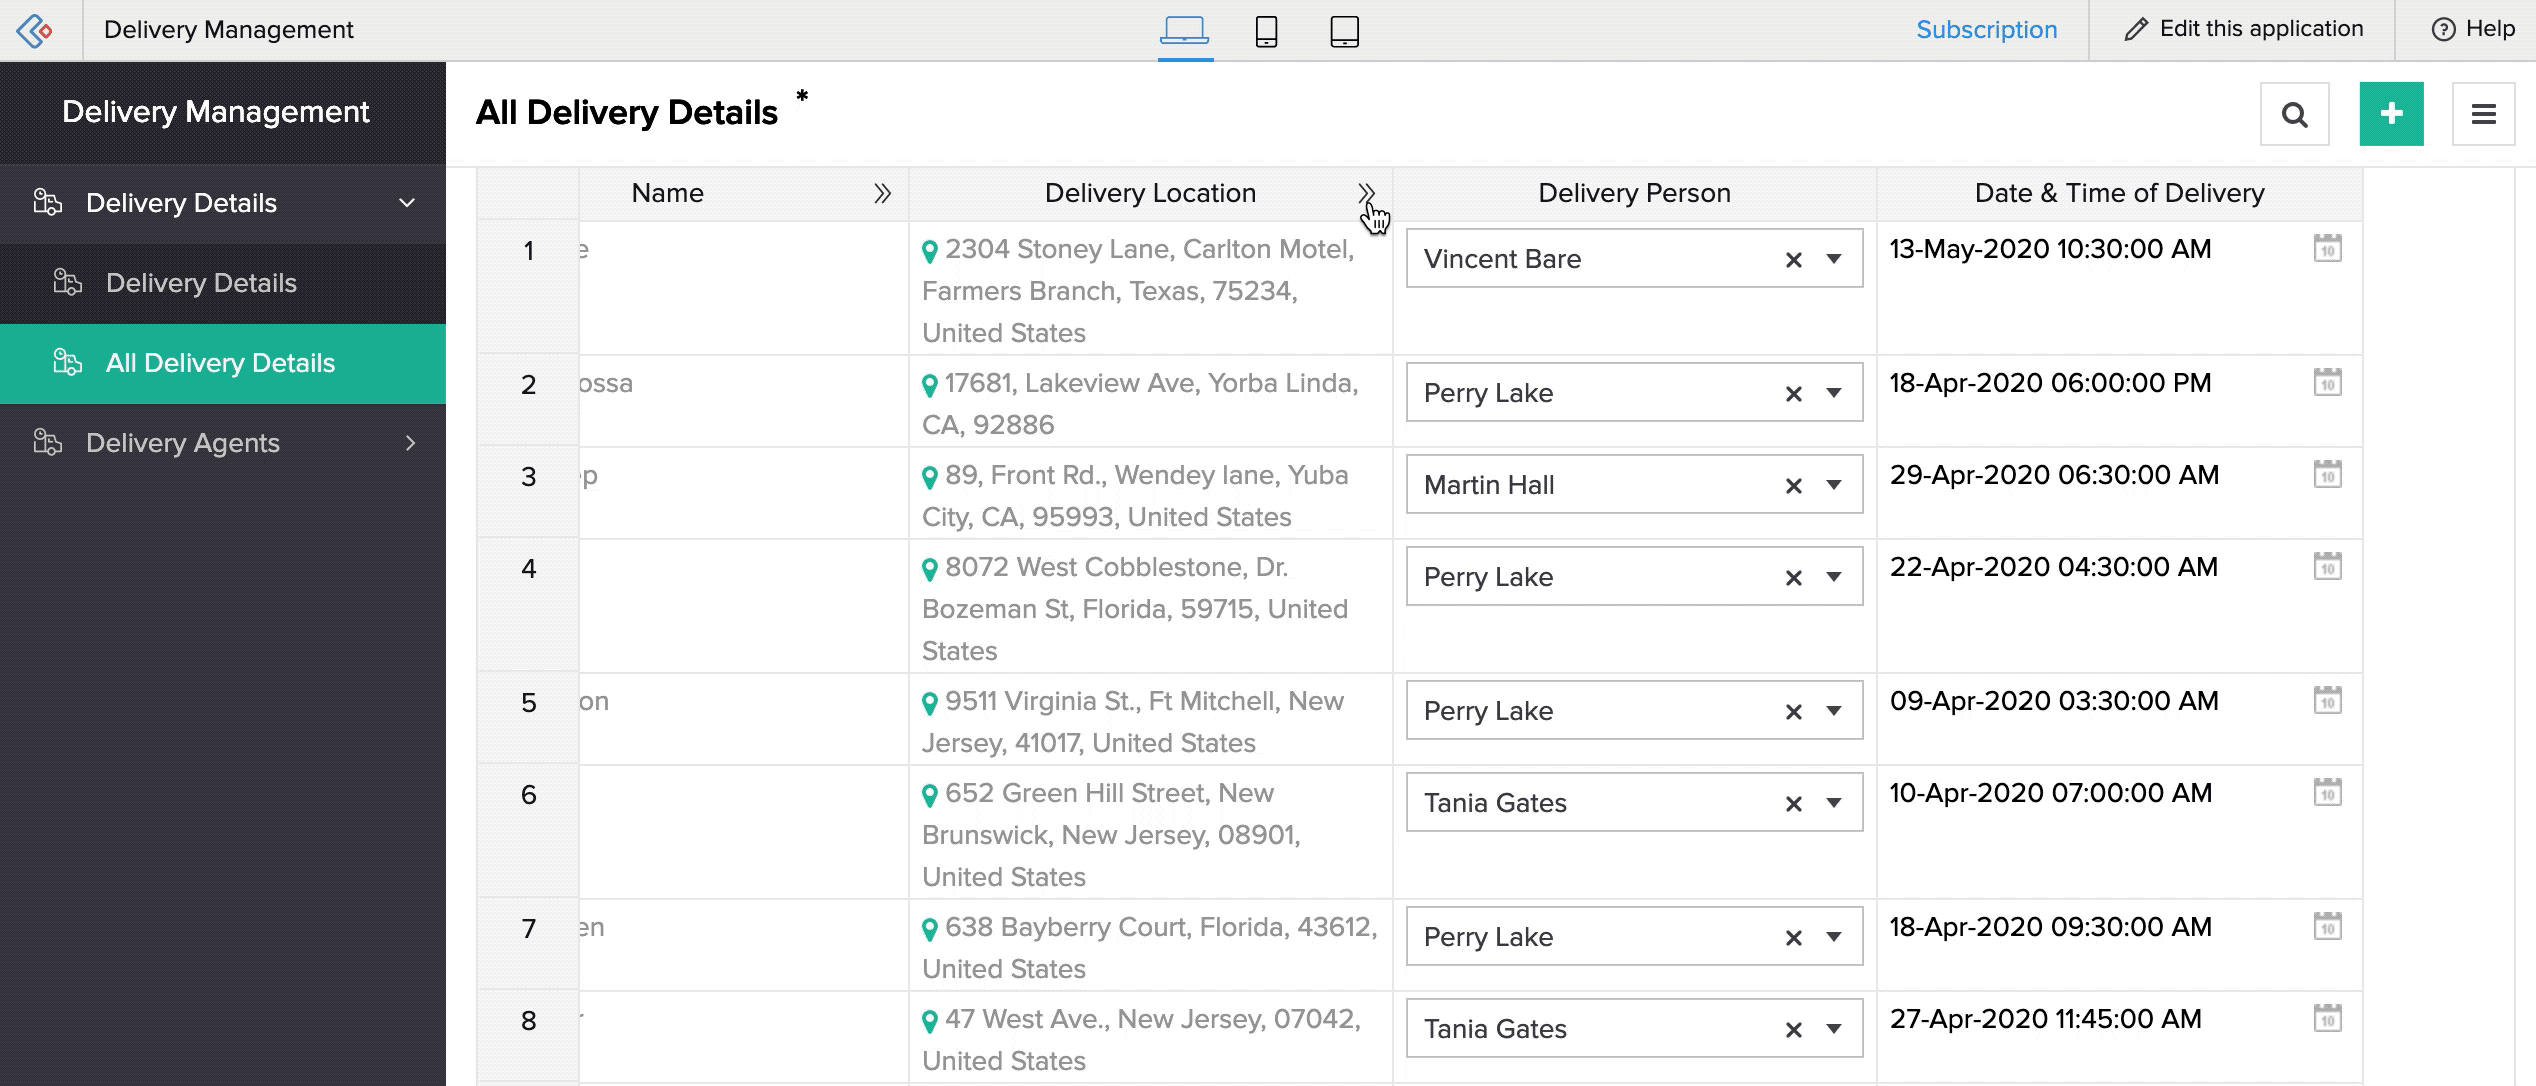Viewport: 2536px width, 1086px height.
Task: Click Edit this application
Action: (2242, 29)
